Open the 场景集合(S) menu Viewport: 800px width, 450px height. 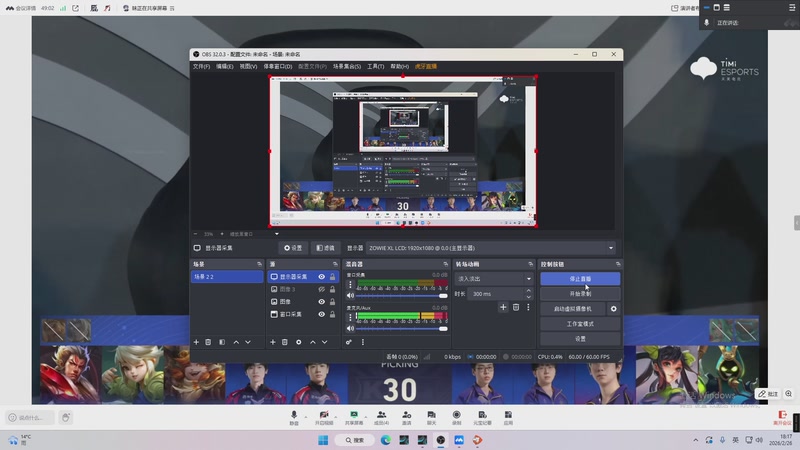(347, 66)
